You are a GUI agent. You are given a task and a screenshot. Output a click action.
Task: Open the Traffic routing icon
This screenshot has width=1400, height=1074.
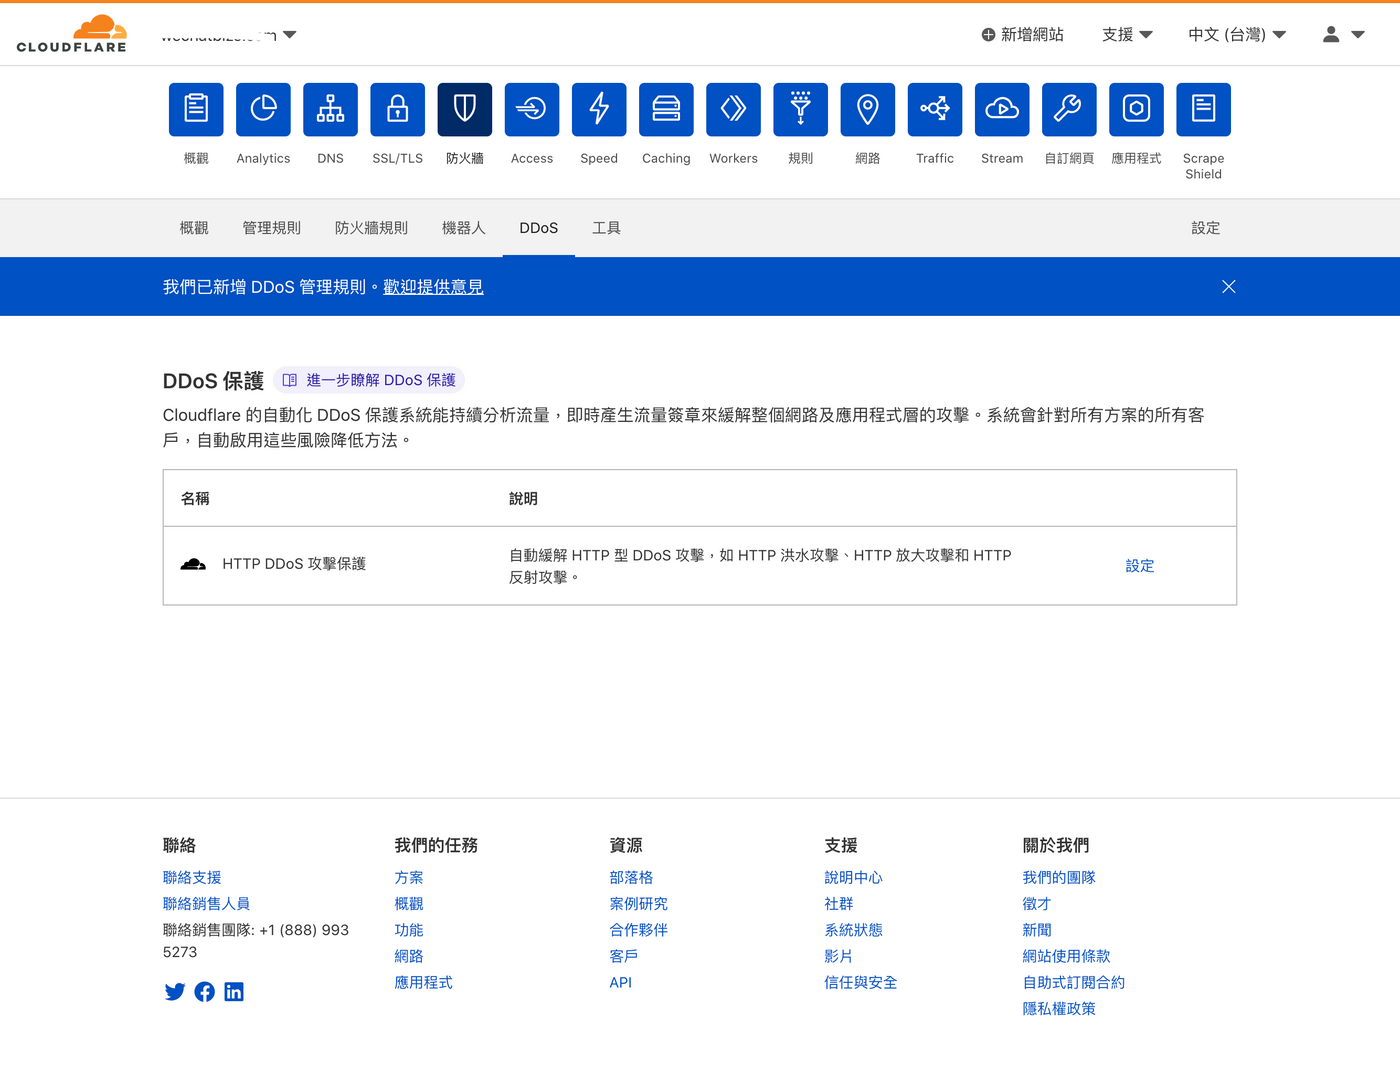pos(935,109)
